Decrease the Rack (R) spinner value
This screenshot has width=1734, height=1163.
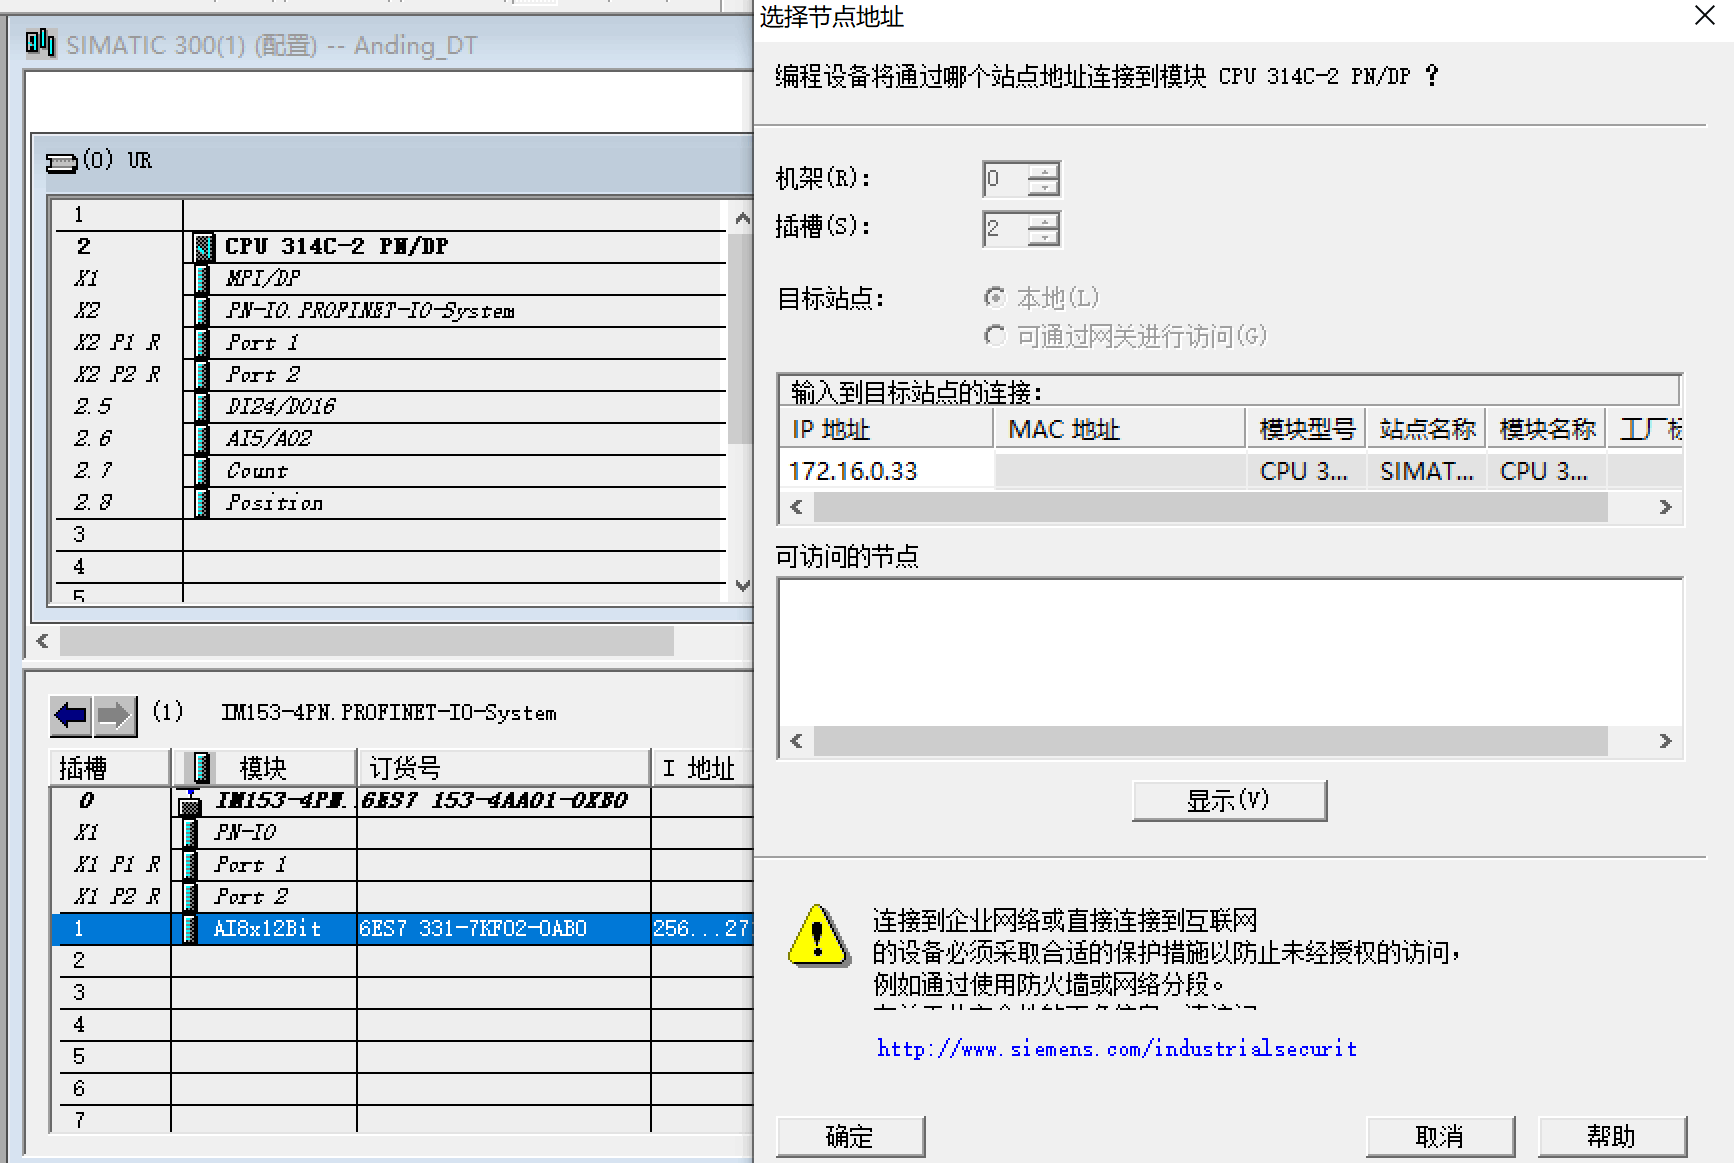[x=1043, y=187]
